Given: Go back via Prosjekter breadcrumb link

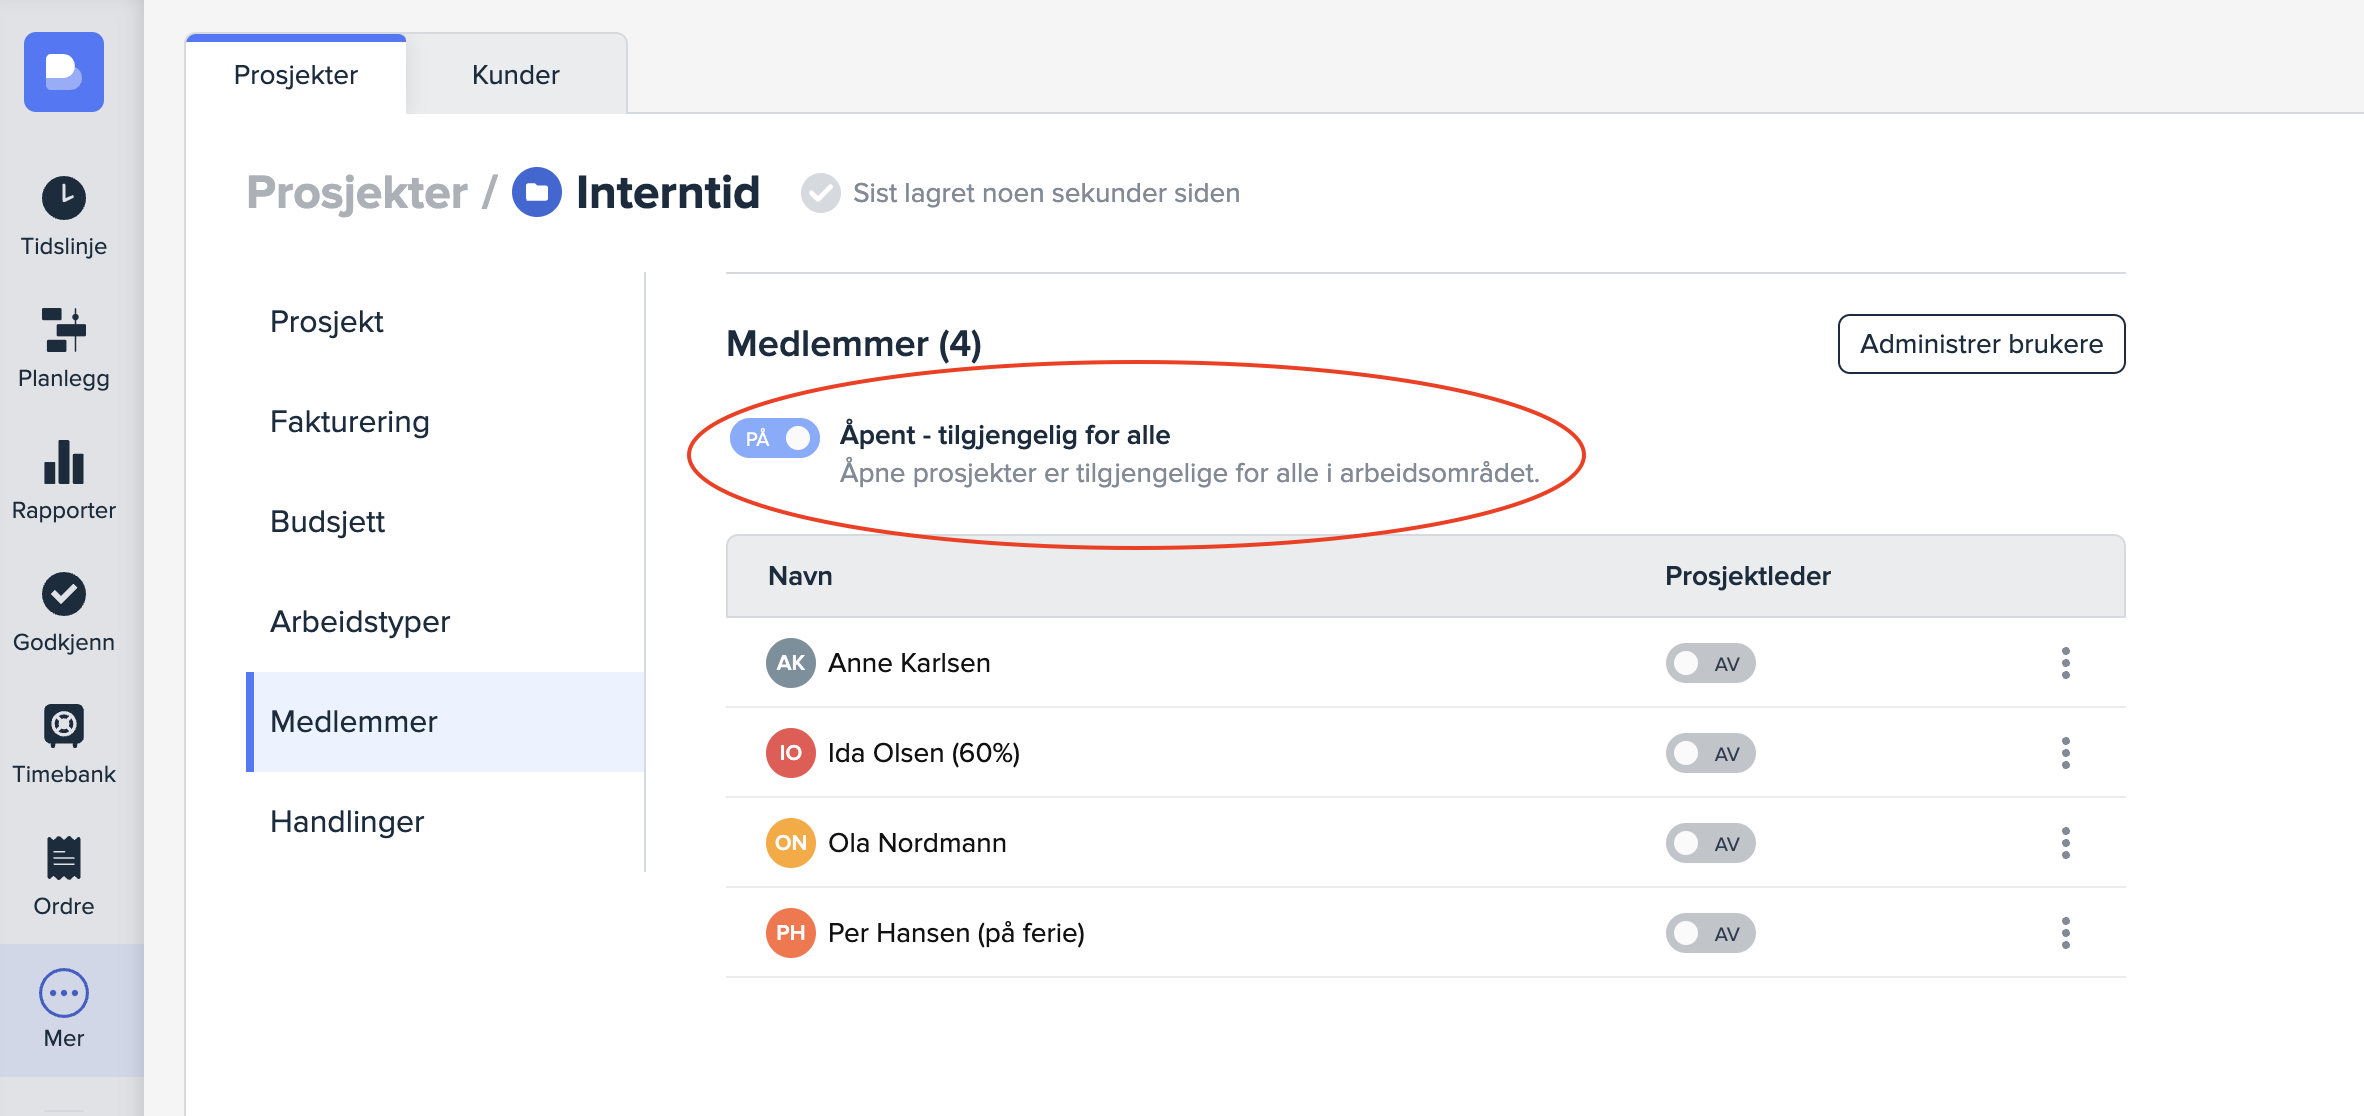Looking at the screenshot, I should click(x=357, y=192).
